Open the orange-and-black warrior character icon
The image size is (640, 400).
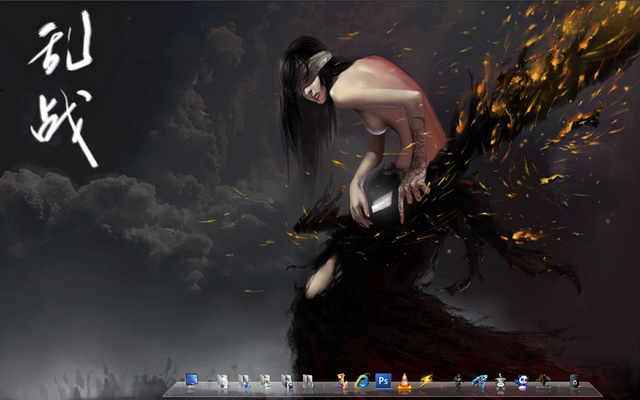pos(543,381)
